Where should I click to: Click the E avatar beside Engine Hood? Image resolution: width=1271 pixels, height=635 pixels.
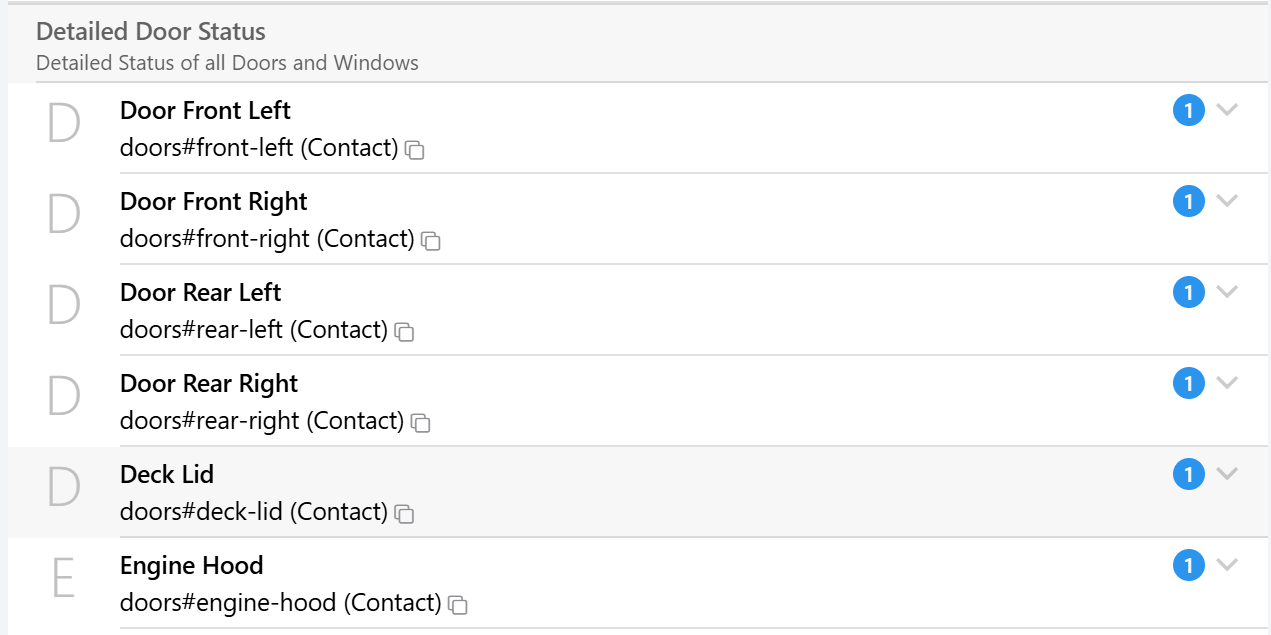pyautogui.click(x=64, y=580)
